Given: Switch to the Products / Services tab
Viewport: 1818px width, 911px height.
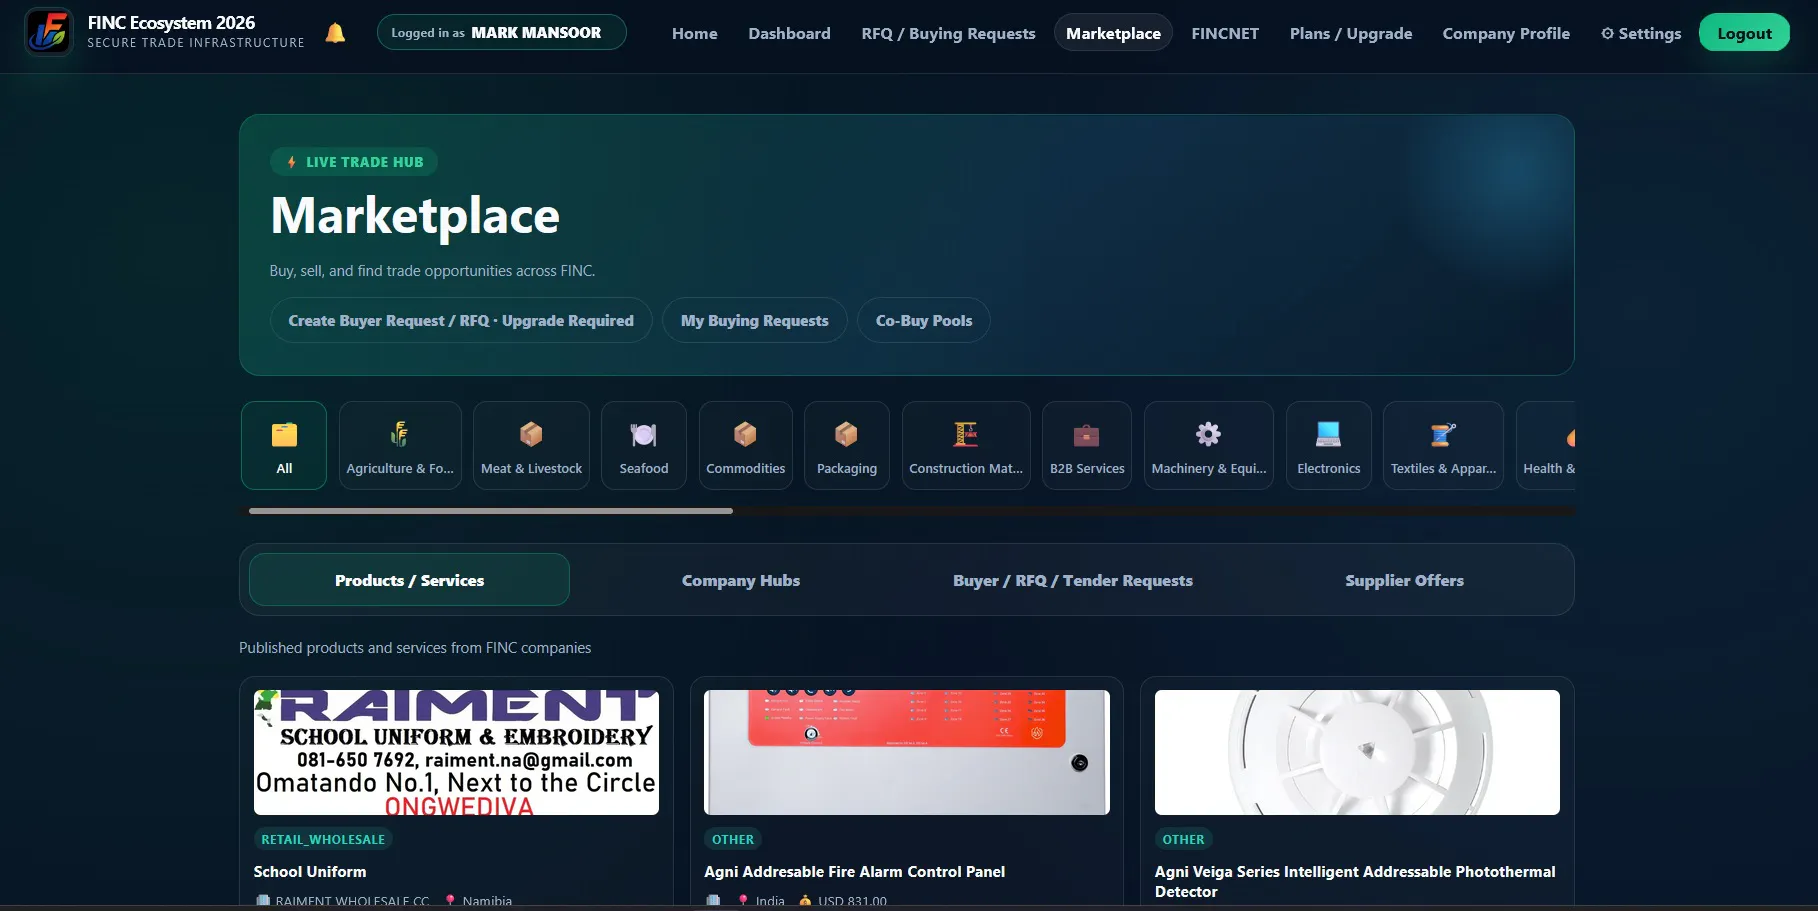Looking at the screenshot, I should tap(409, 580).
